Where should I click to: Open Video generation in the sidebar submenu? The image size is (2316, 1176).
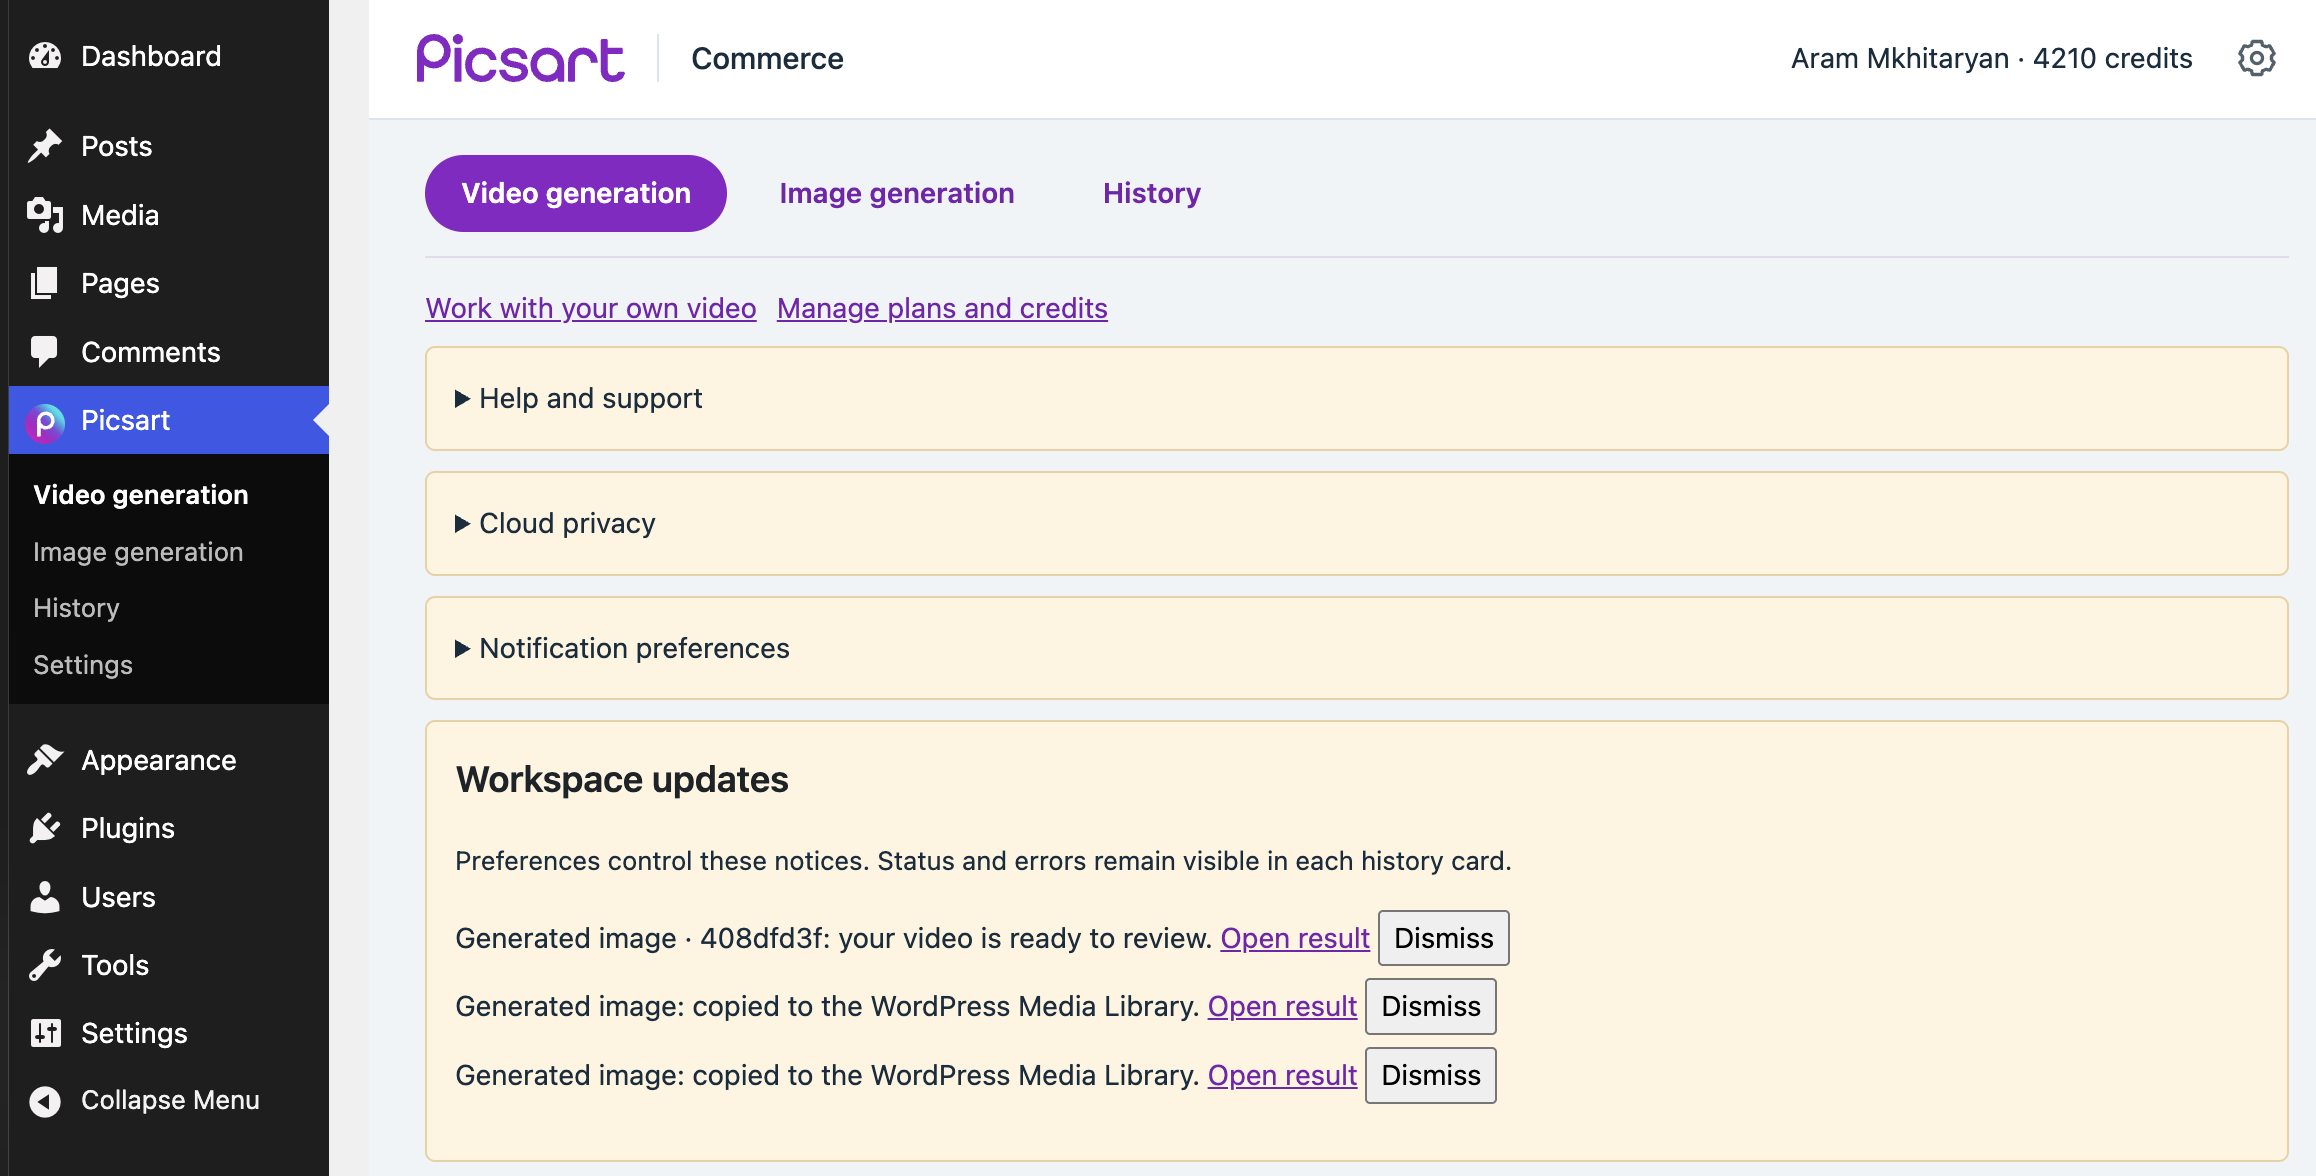click(x=141, y=495)
